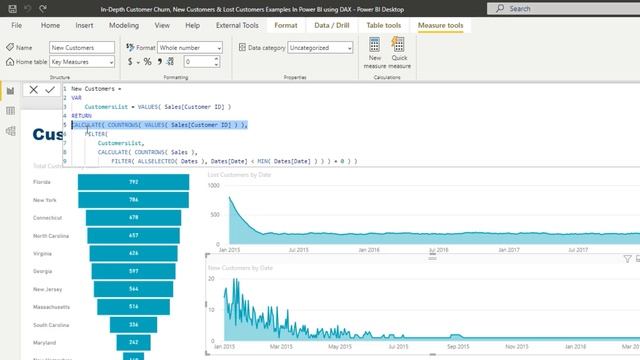The height and width of the screenshot is (360, 640).
Task: Click the Maryland bar in funnel
Action: pyautogui.click(x=133, y=342)
